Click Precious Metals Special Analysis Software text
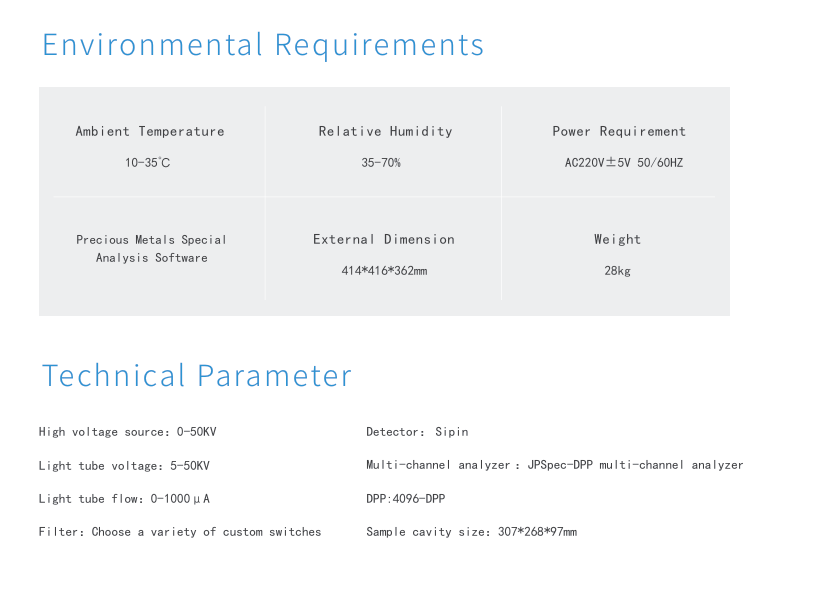Screen dimensions: 827x592 (151, 249)
